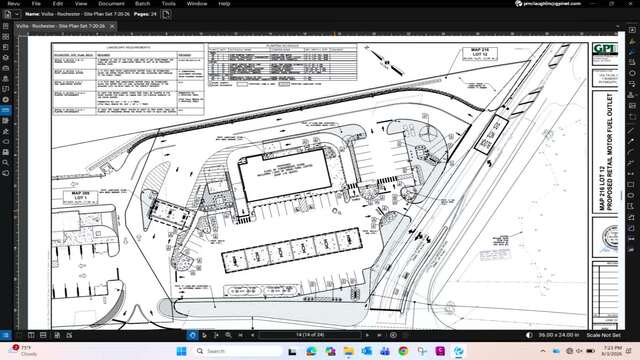Switch to Volta - Rochester Site Plan Set tab
640x360 pixels.
[x=61, y=26]
